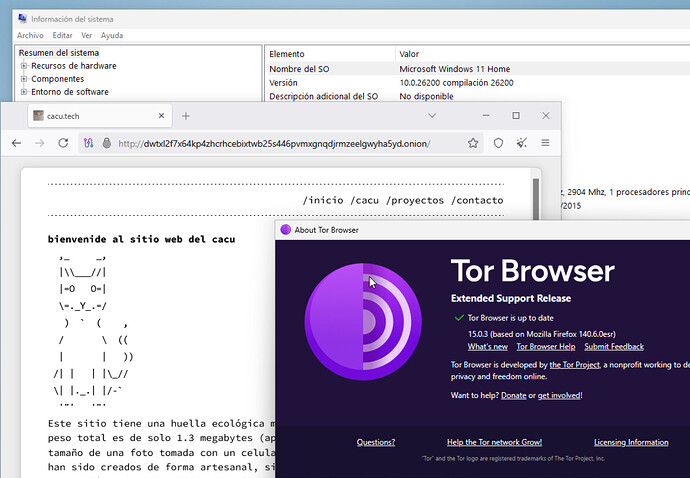Click the bienvenide al sitio web heading
Viewport: 690px width, 478px height.
pos(141,239)
